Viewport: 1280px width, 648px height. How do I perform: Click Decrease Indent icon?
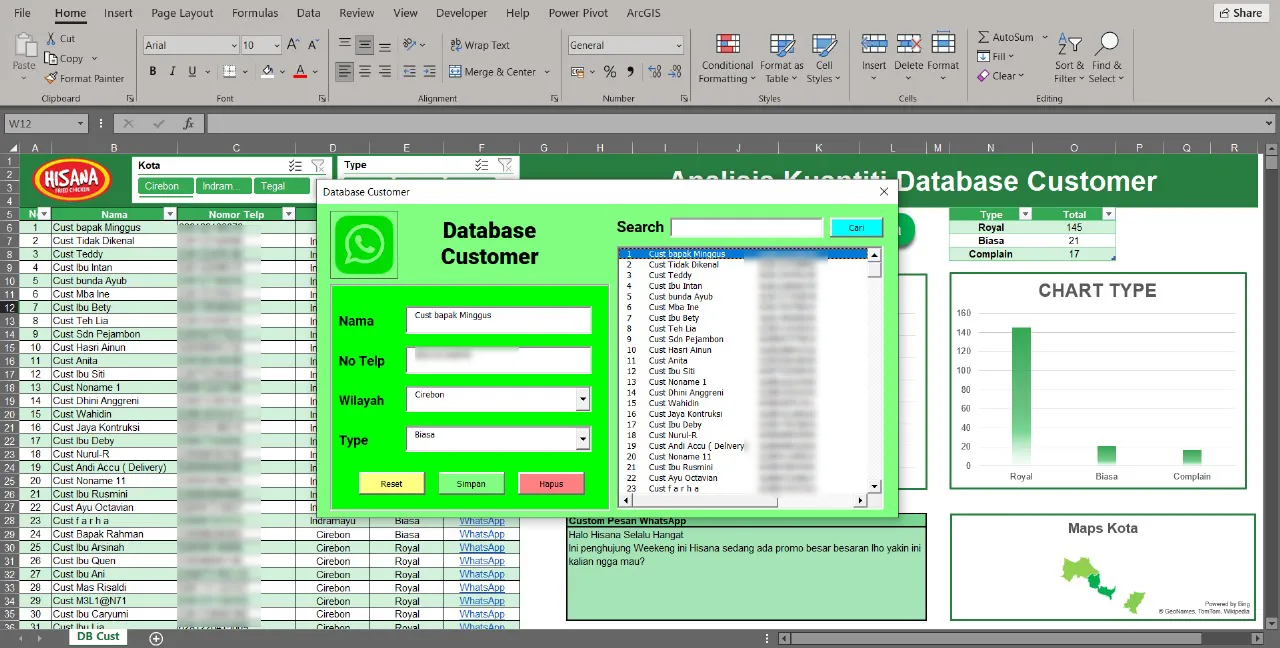(x=411, y=72)
